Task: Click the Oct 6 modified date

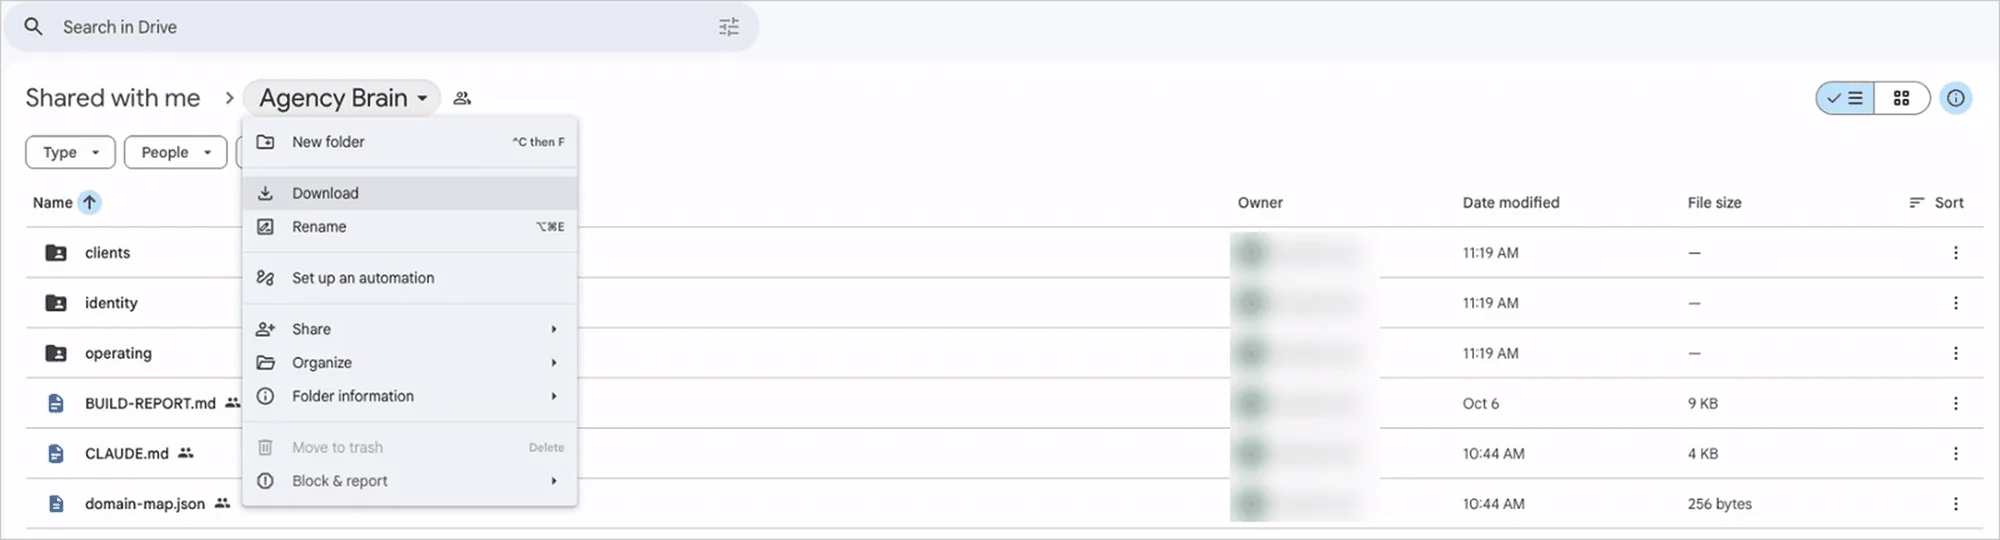Action: (x=1481, y=403)
